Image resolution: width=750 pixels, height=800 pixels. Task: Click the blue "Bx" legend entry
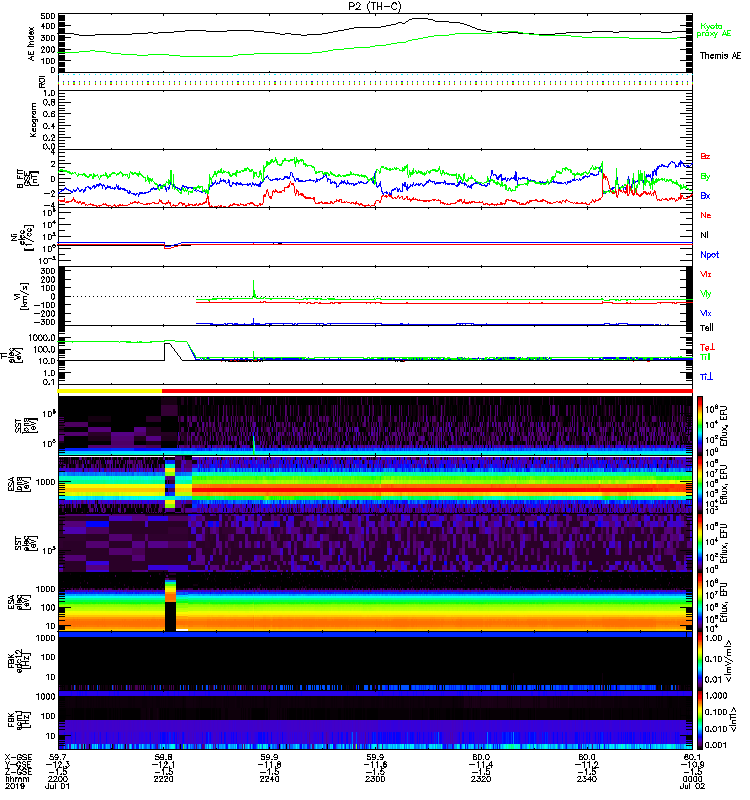click(705, 195)
